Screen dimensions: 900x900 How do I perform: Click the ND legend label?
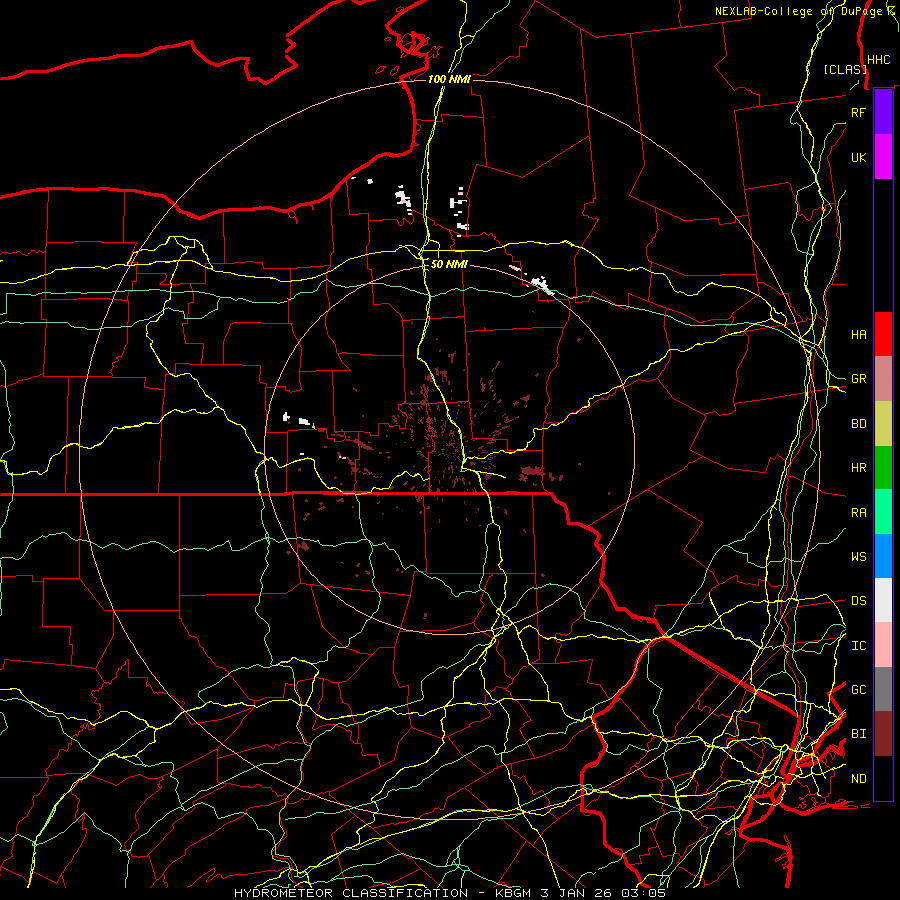pos(858,779)
